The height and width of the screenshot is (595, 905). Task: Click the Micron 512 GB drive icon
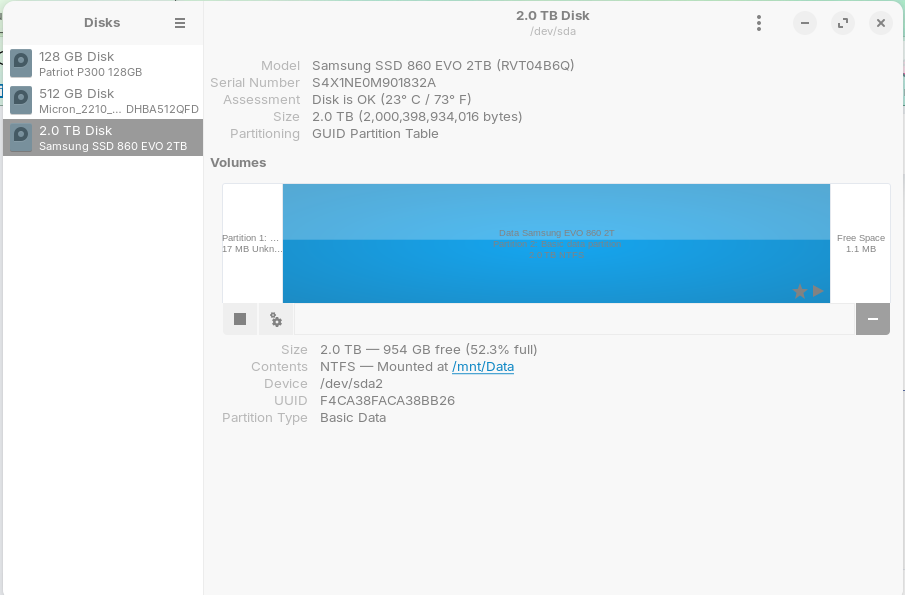pyautogui.click(x=20, y=100)
